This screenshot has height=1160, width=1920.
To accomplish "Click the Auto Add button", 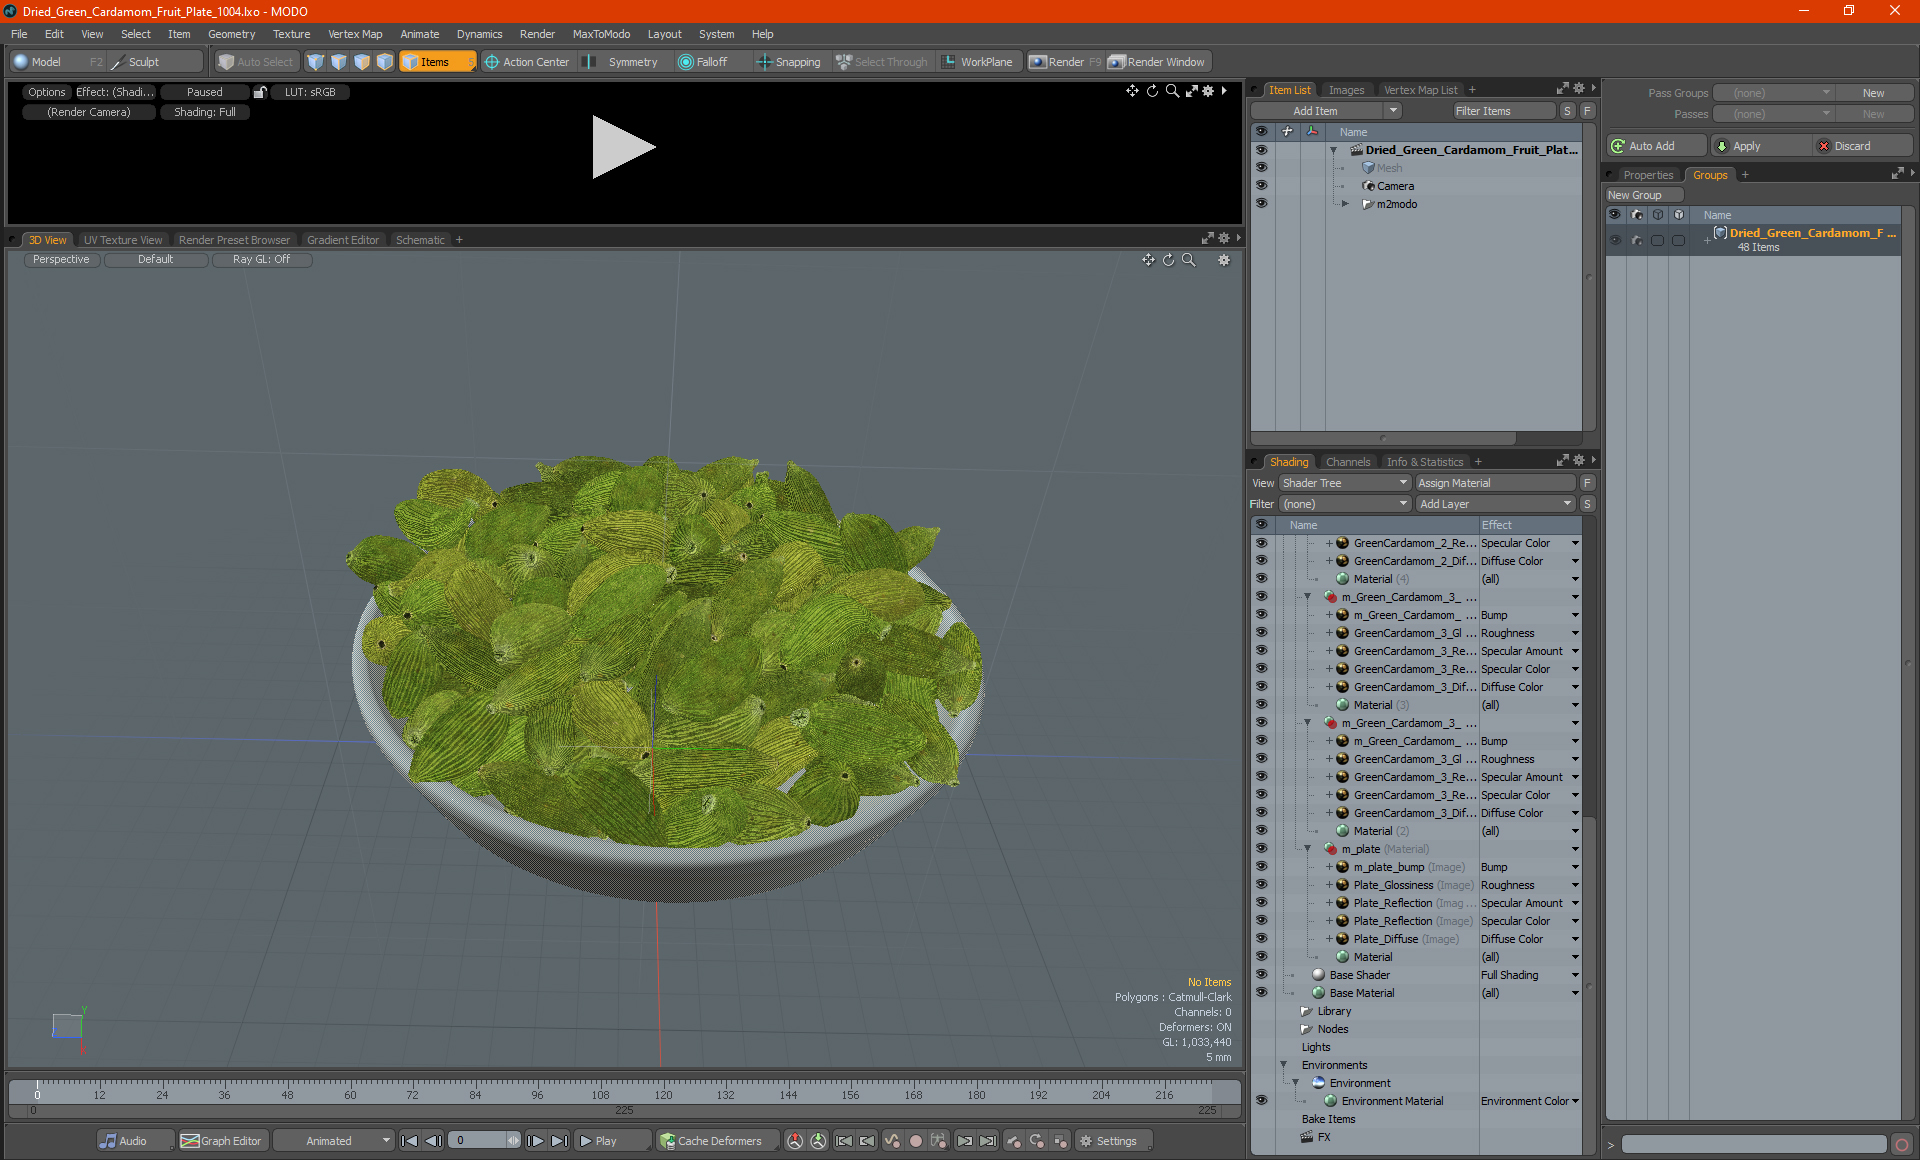I will 1656,146.
